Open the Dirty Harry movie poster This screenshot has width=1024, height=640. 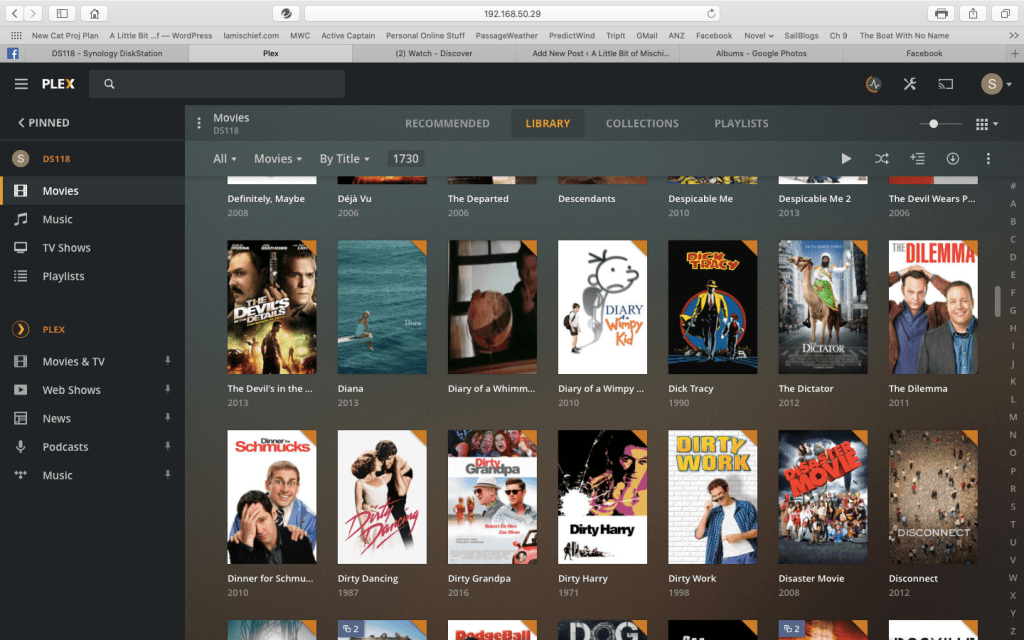tap(602, 497)
